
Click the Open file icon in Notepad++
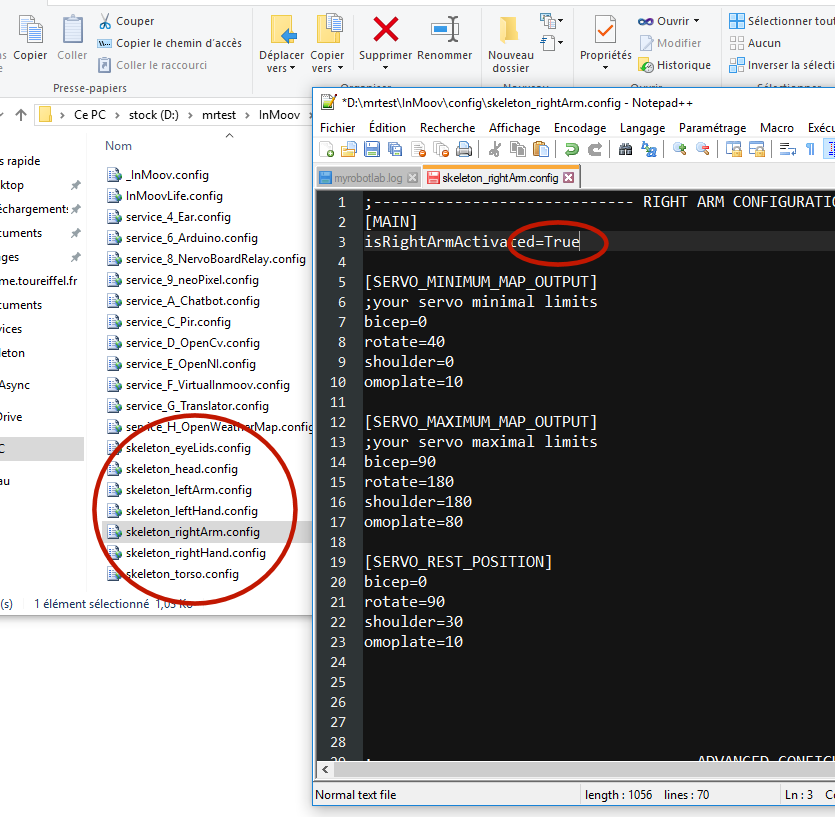[349, 150]
